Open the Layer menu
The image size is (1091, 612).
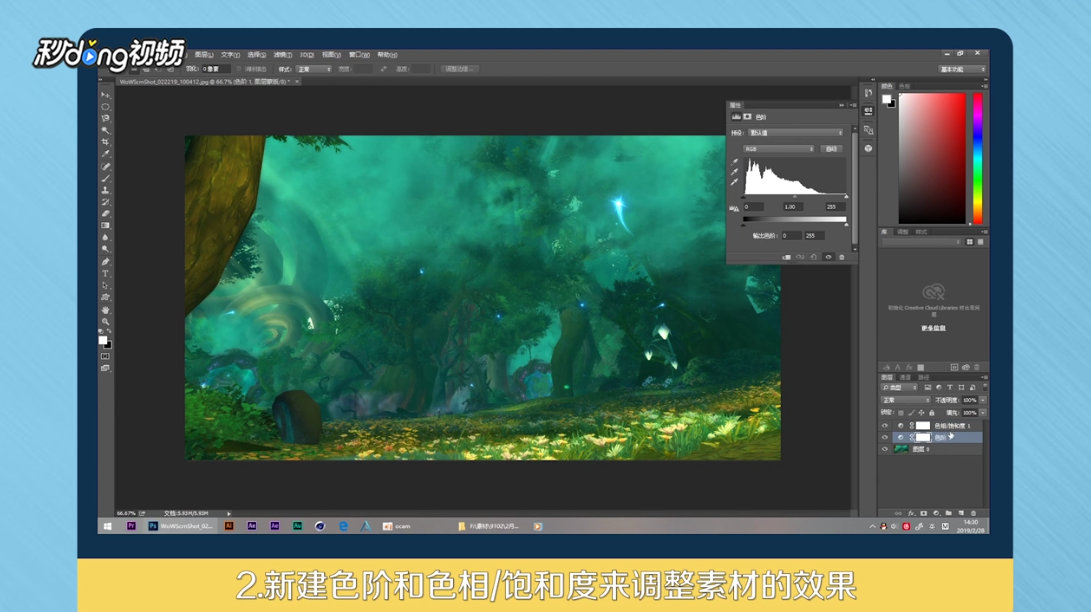pyautogui.click(x=205, y=54)
